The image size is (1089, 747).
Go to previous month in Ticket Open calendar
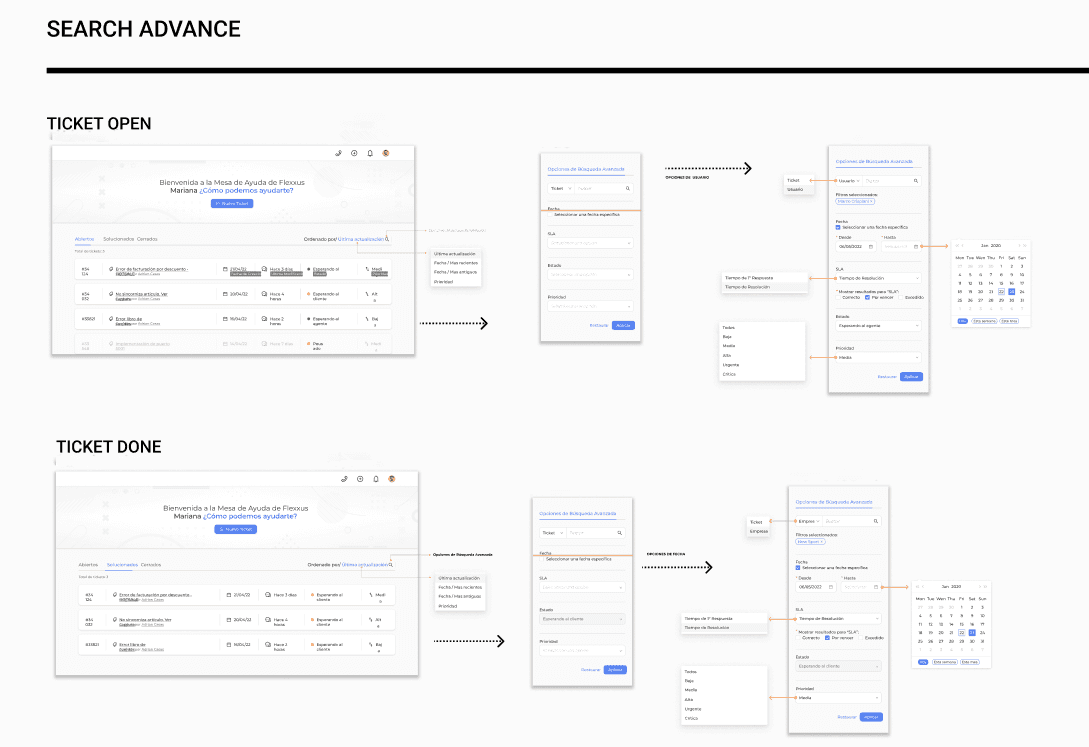pos(962,245)
